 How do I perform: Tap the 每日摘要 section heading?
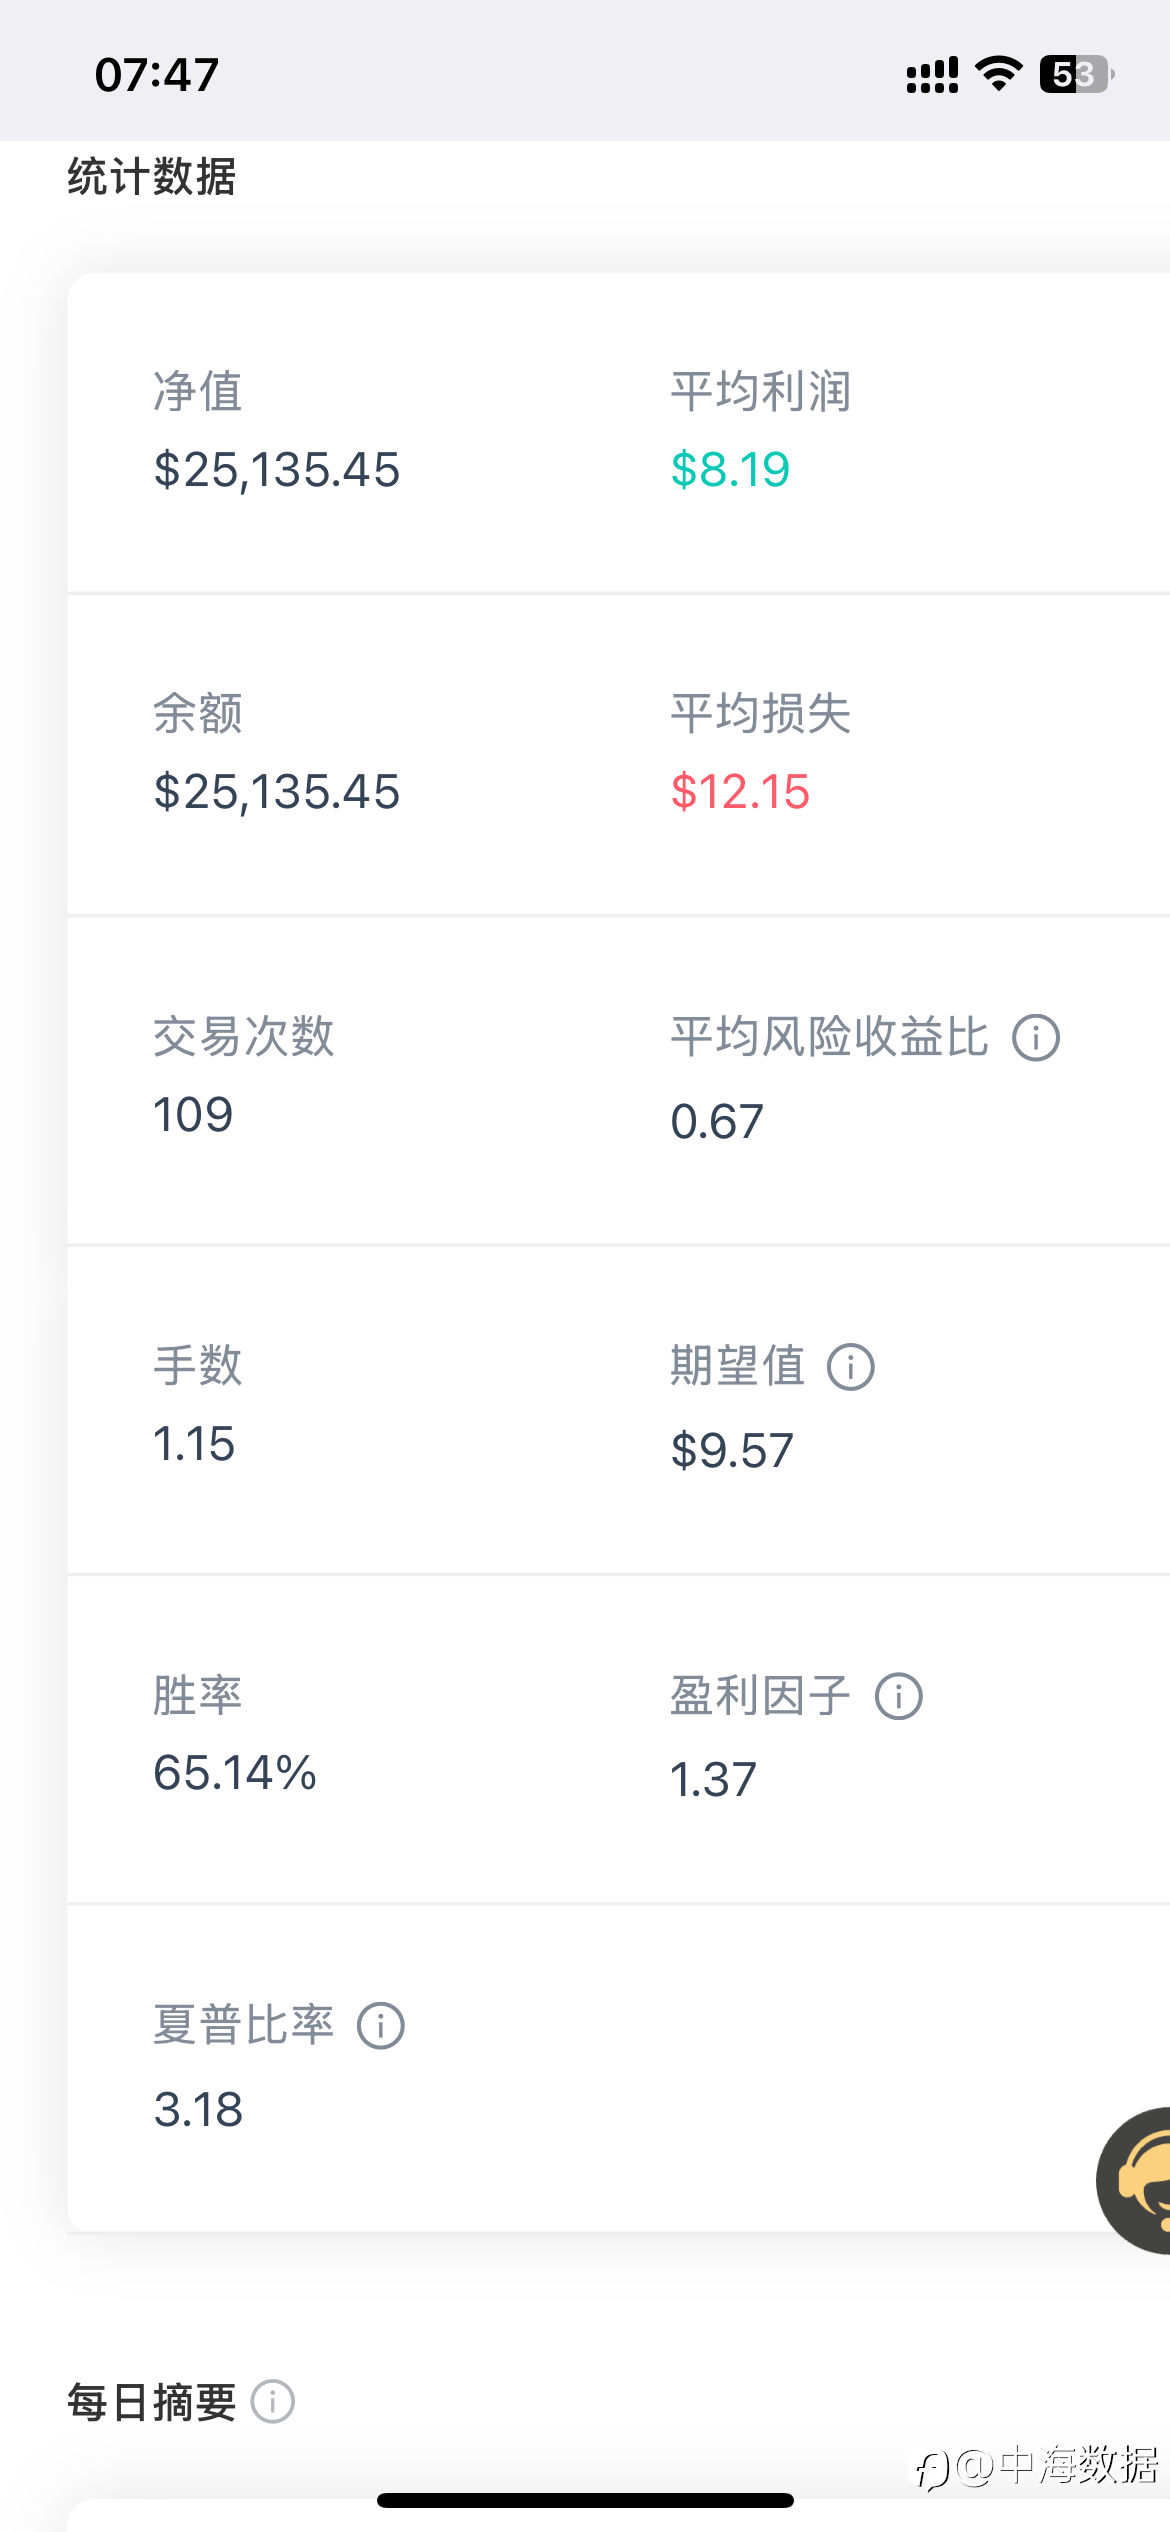coord(152,2402)
